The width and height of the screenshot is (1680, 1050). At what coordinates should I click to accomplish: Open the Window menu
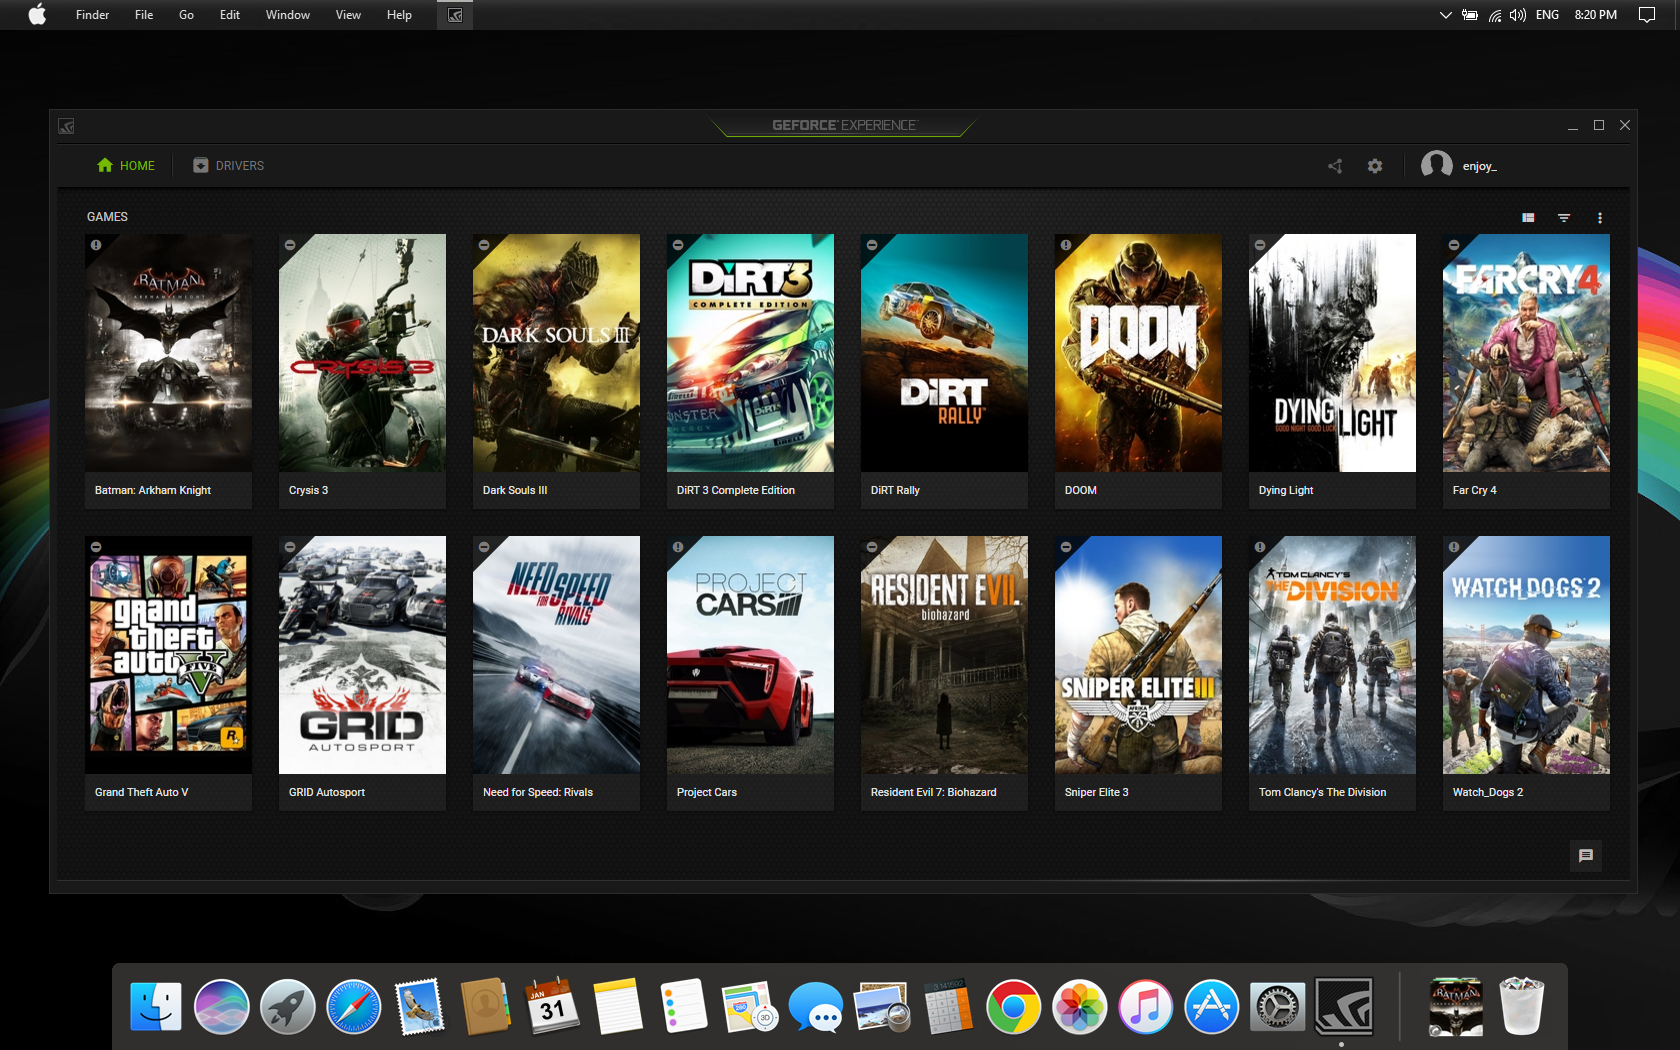click(x=288, y=15)
